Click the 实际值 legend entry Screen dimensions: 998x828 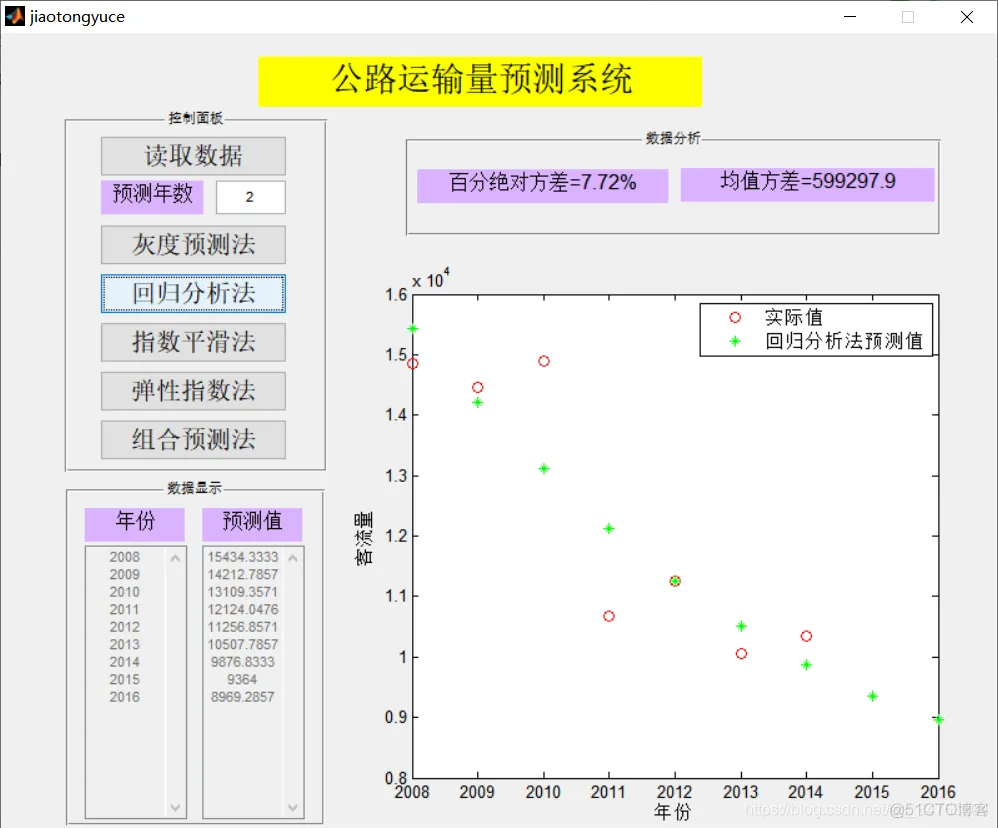pyautogui.click(x=795, y=317)
